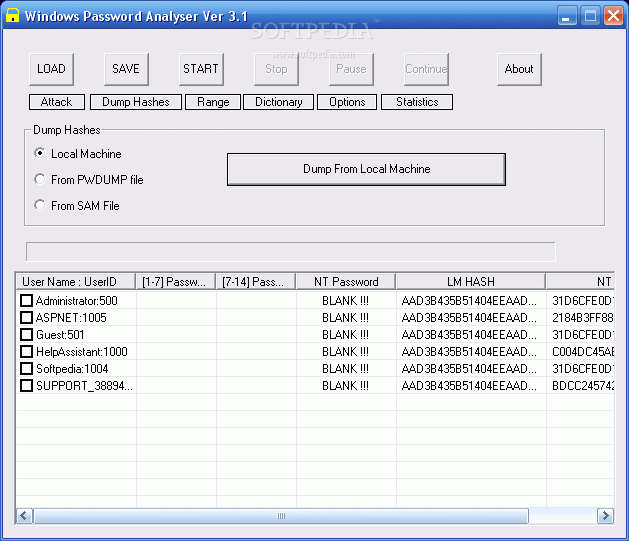Minimize the Windows Password Analyser window

566,16
